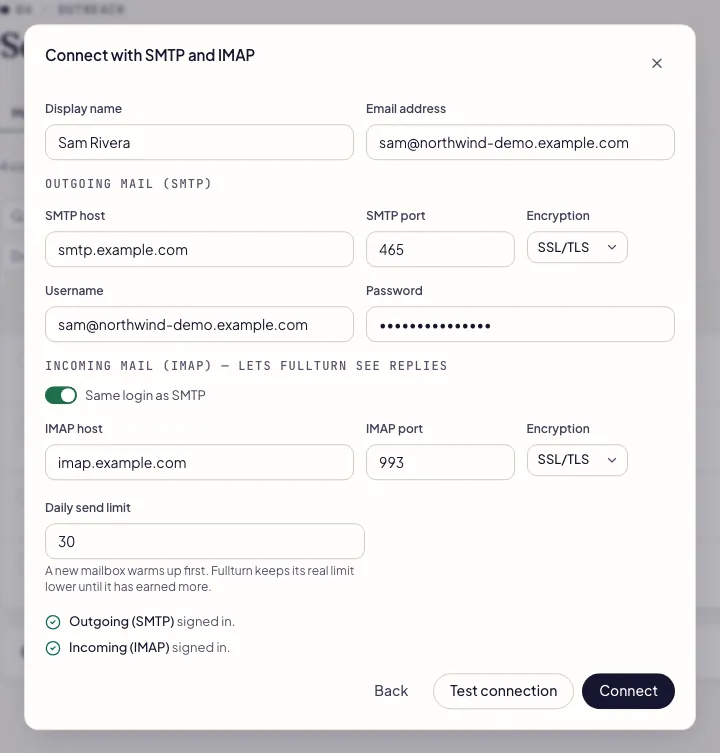This screenshot has height=753, width=720.
Task: Click the 'Connect with SMTP and IMAP' title
Action: (150, 55)
